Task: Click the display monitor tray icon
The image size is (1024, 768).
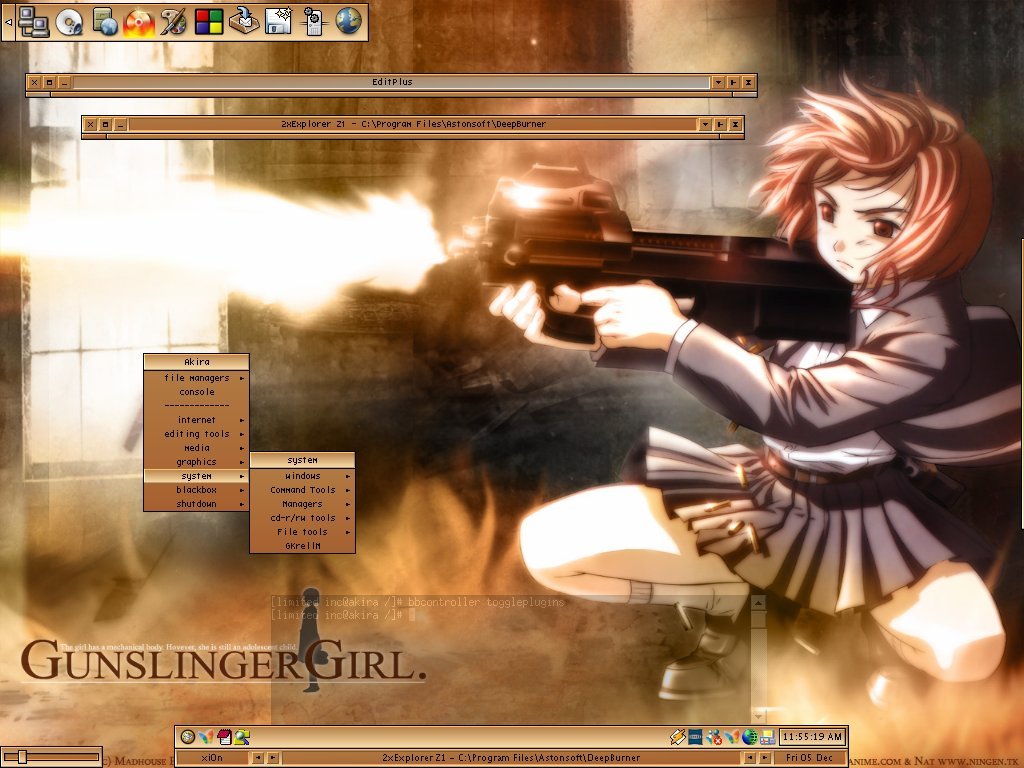Action: point(768,737)
